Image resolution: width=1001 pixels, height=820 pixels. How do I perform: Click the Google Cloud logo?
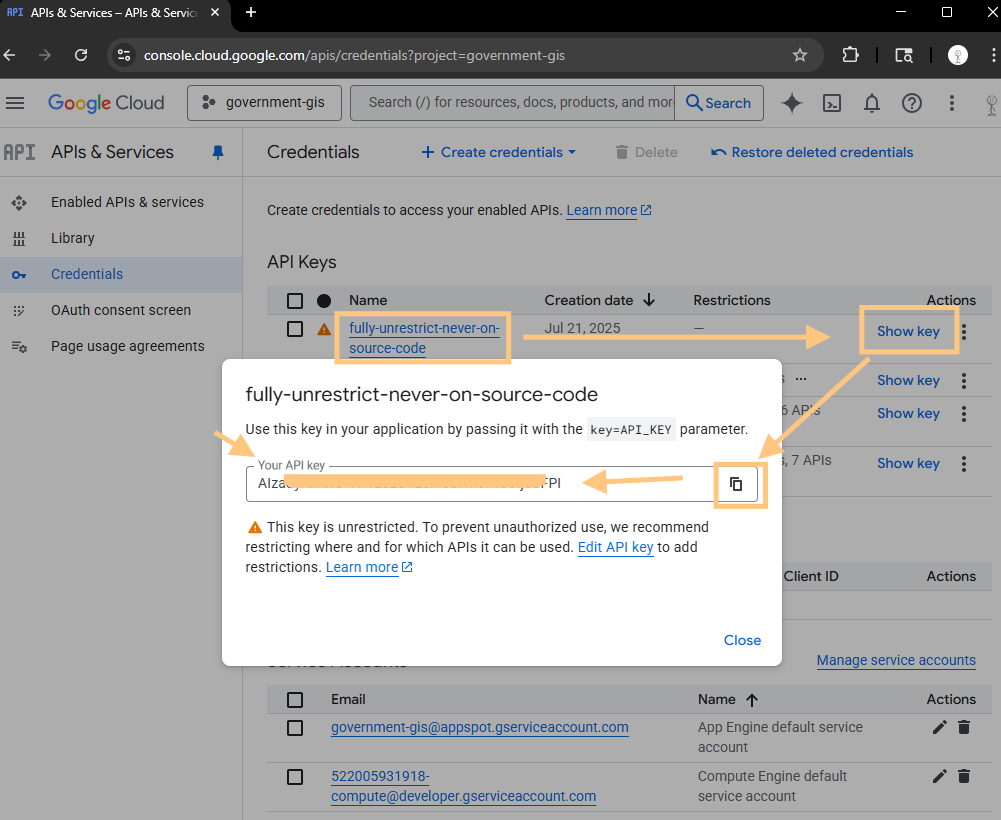106,103
